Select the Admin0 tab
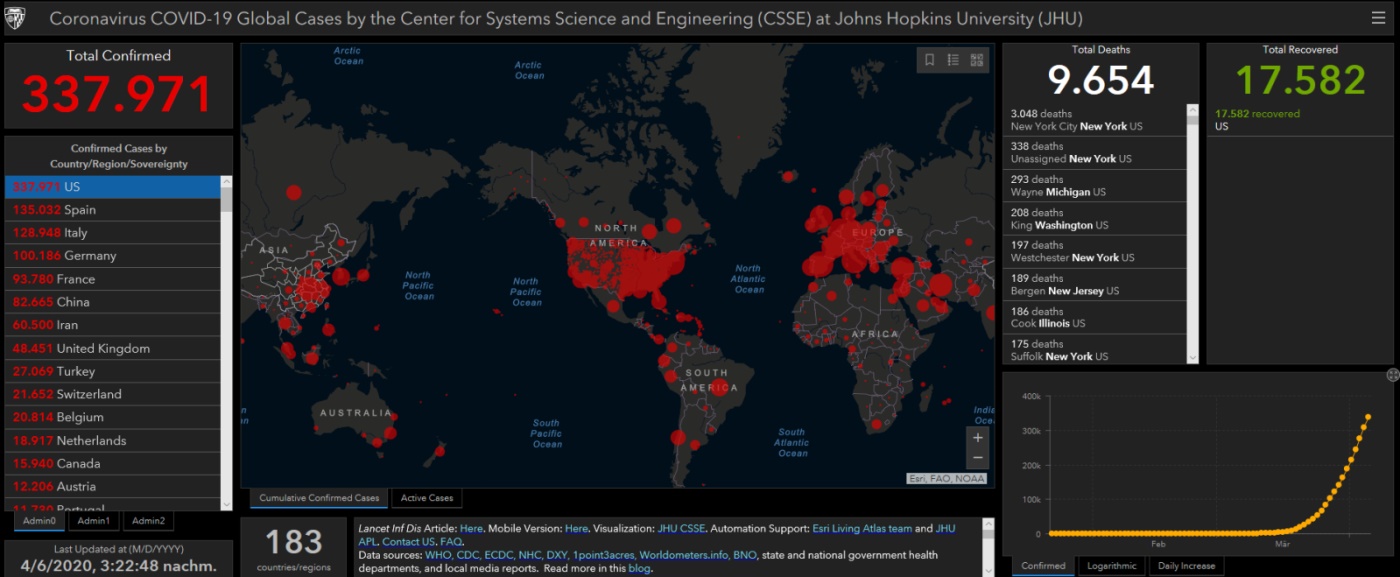The height and width of the screenshot is (577, 1400). click(x=39, y=521)
